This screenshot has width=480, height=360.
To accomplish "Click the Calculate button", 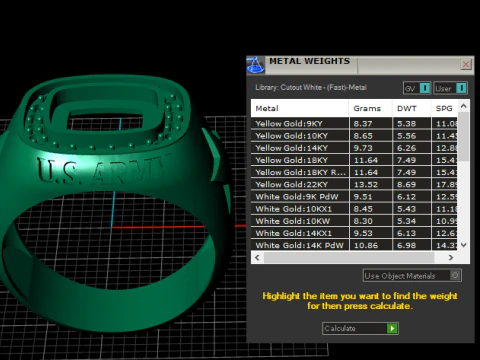I will (x=360, y=328).
